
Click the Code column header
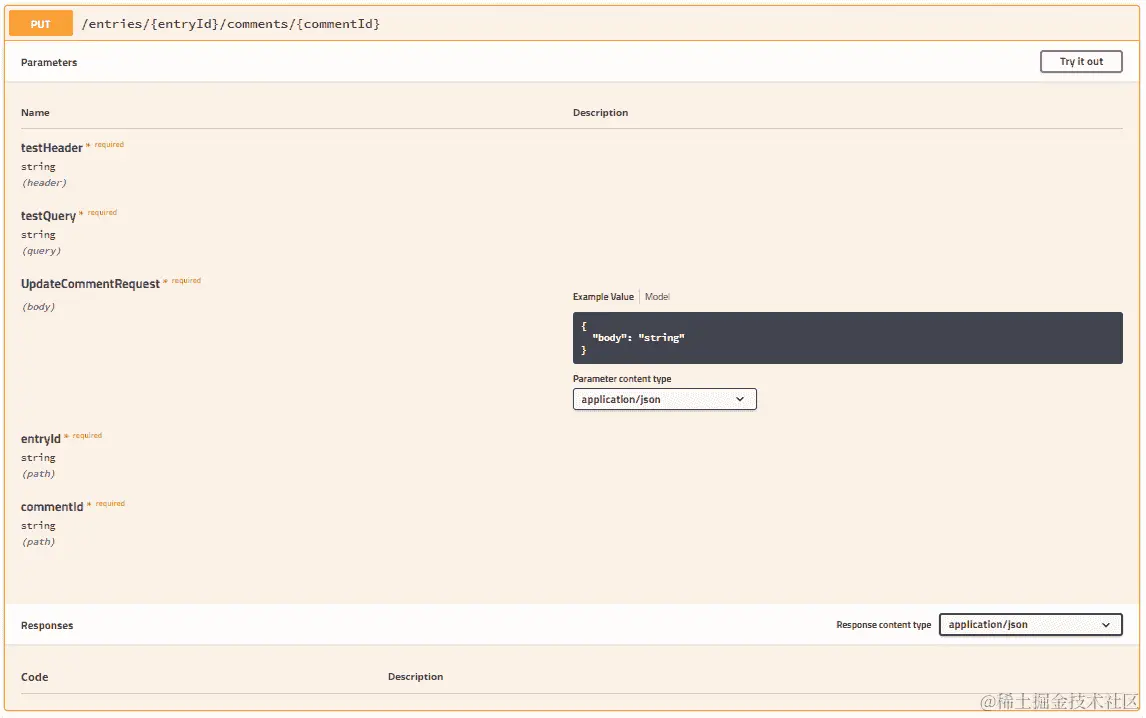point(34,677)
